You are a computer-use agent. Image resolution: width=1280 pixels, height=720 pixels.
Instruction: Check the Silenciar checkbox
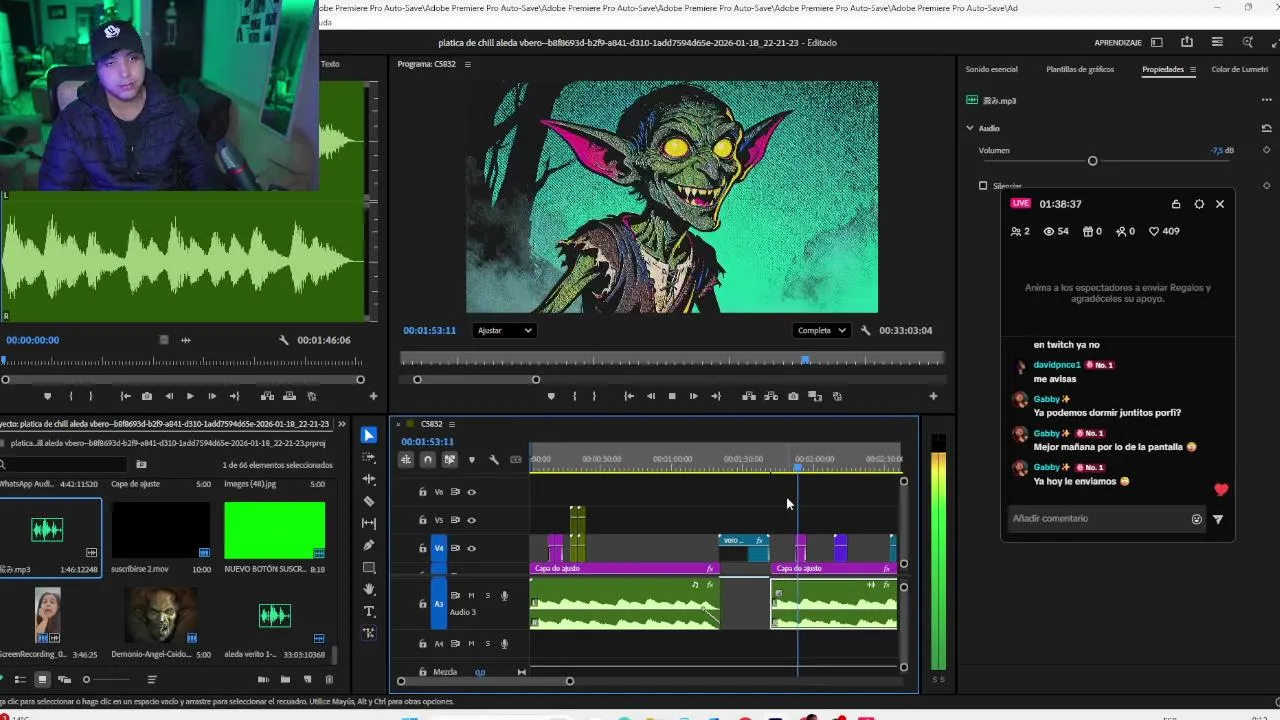coord(983,186)
